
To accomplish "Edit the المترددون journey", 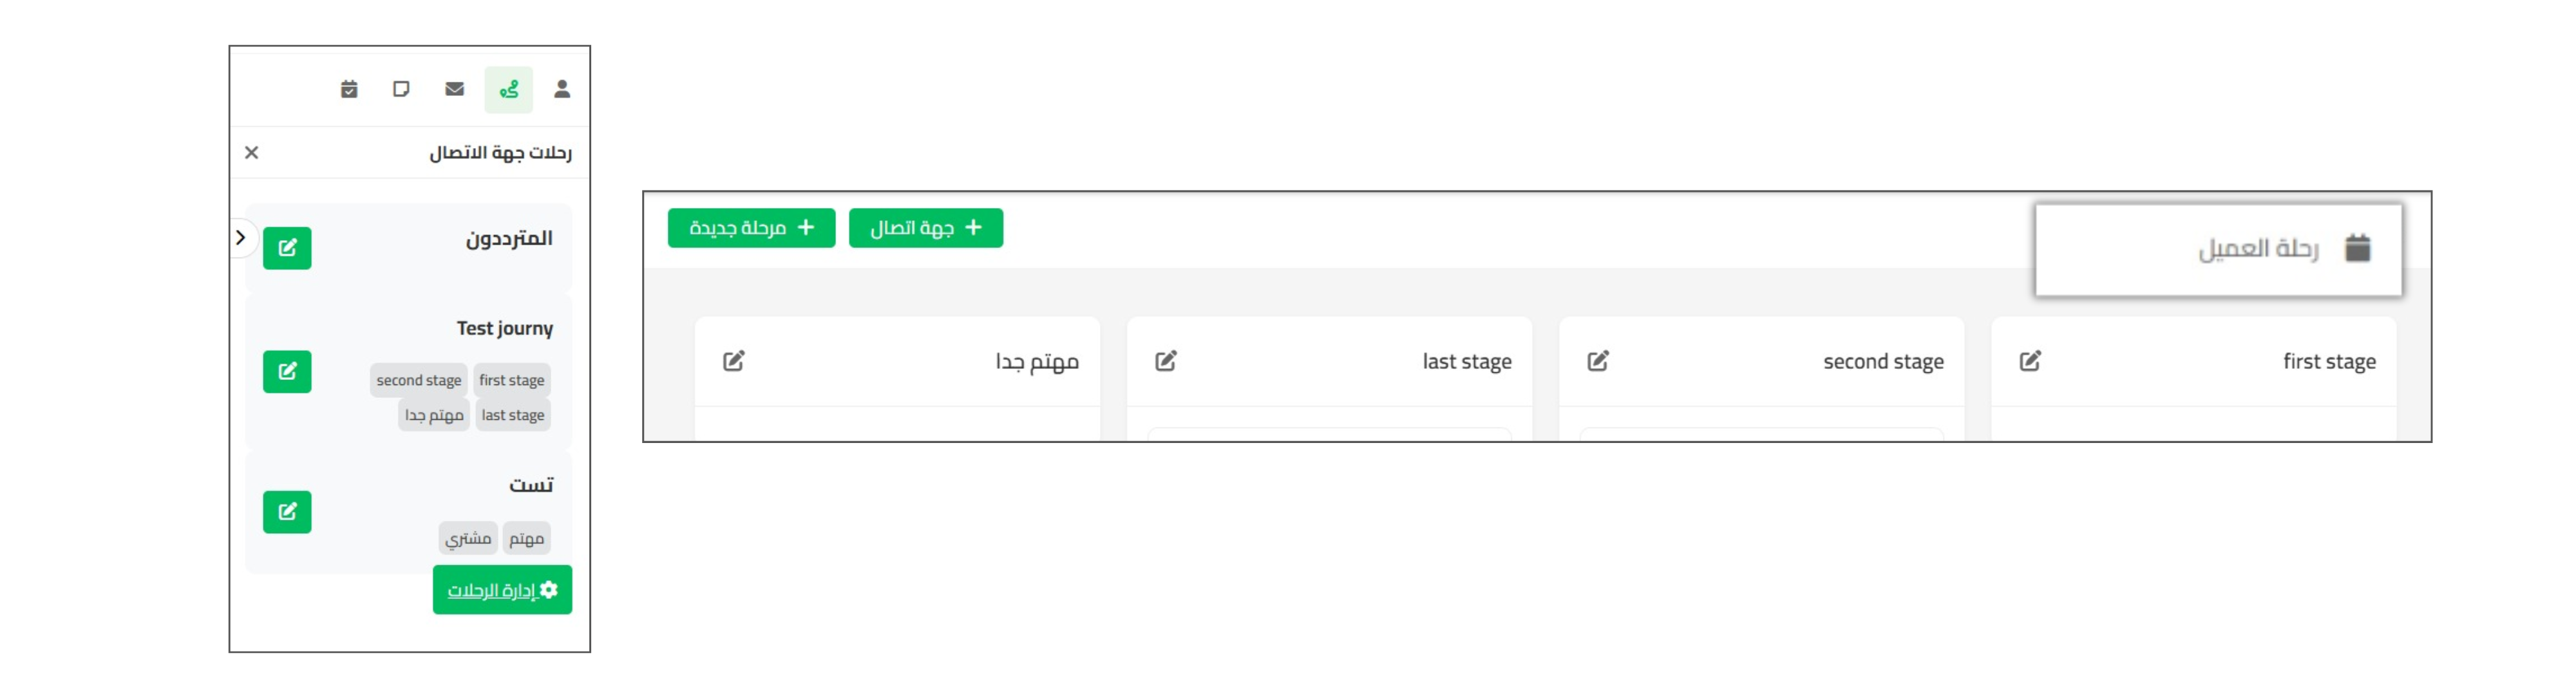I will pyautogui.click(x=287, y=248).
